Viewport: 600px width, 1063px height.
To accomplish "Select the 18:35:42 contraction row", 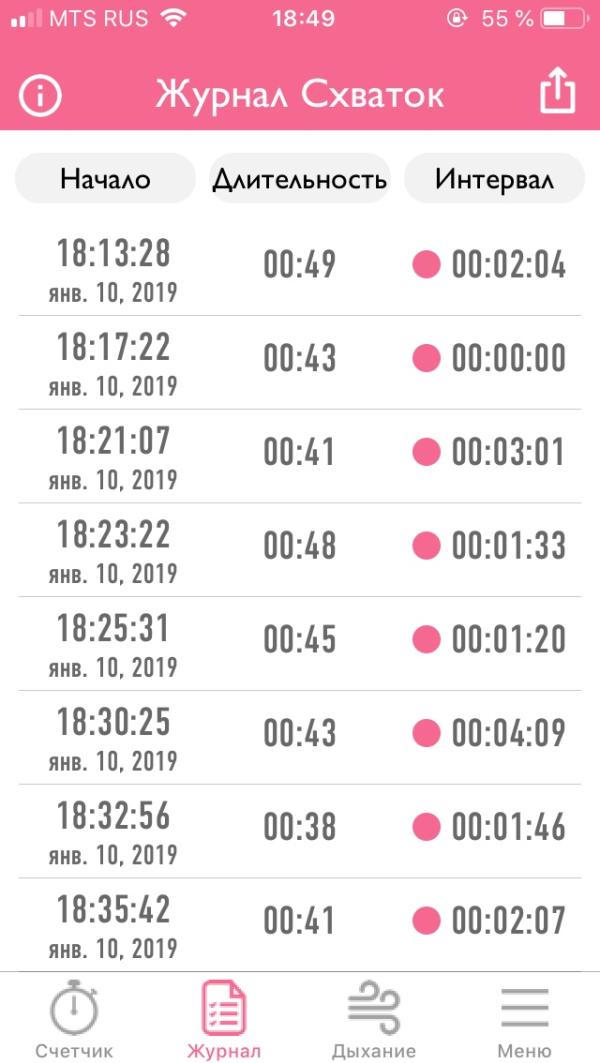I will pos(113,924).
